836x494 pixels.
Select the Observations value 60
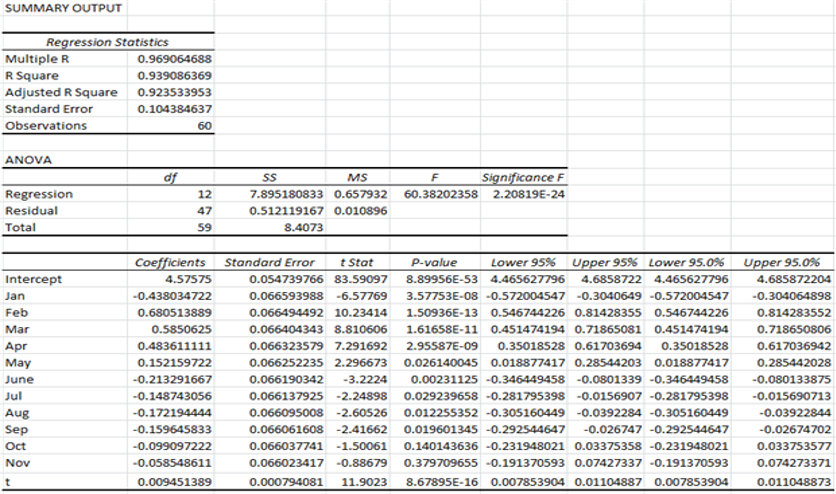[x=205, y=126]
